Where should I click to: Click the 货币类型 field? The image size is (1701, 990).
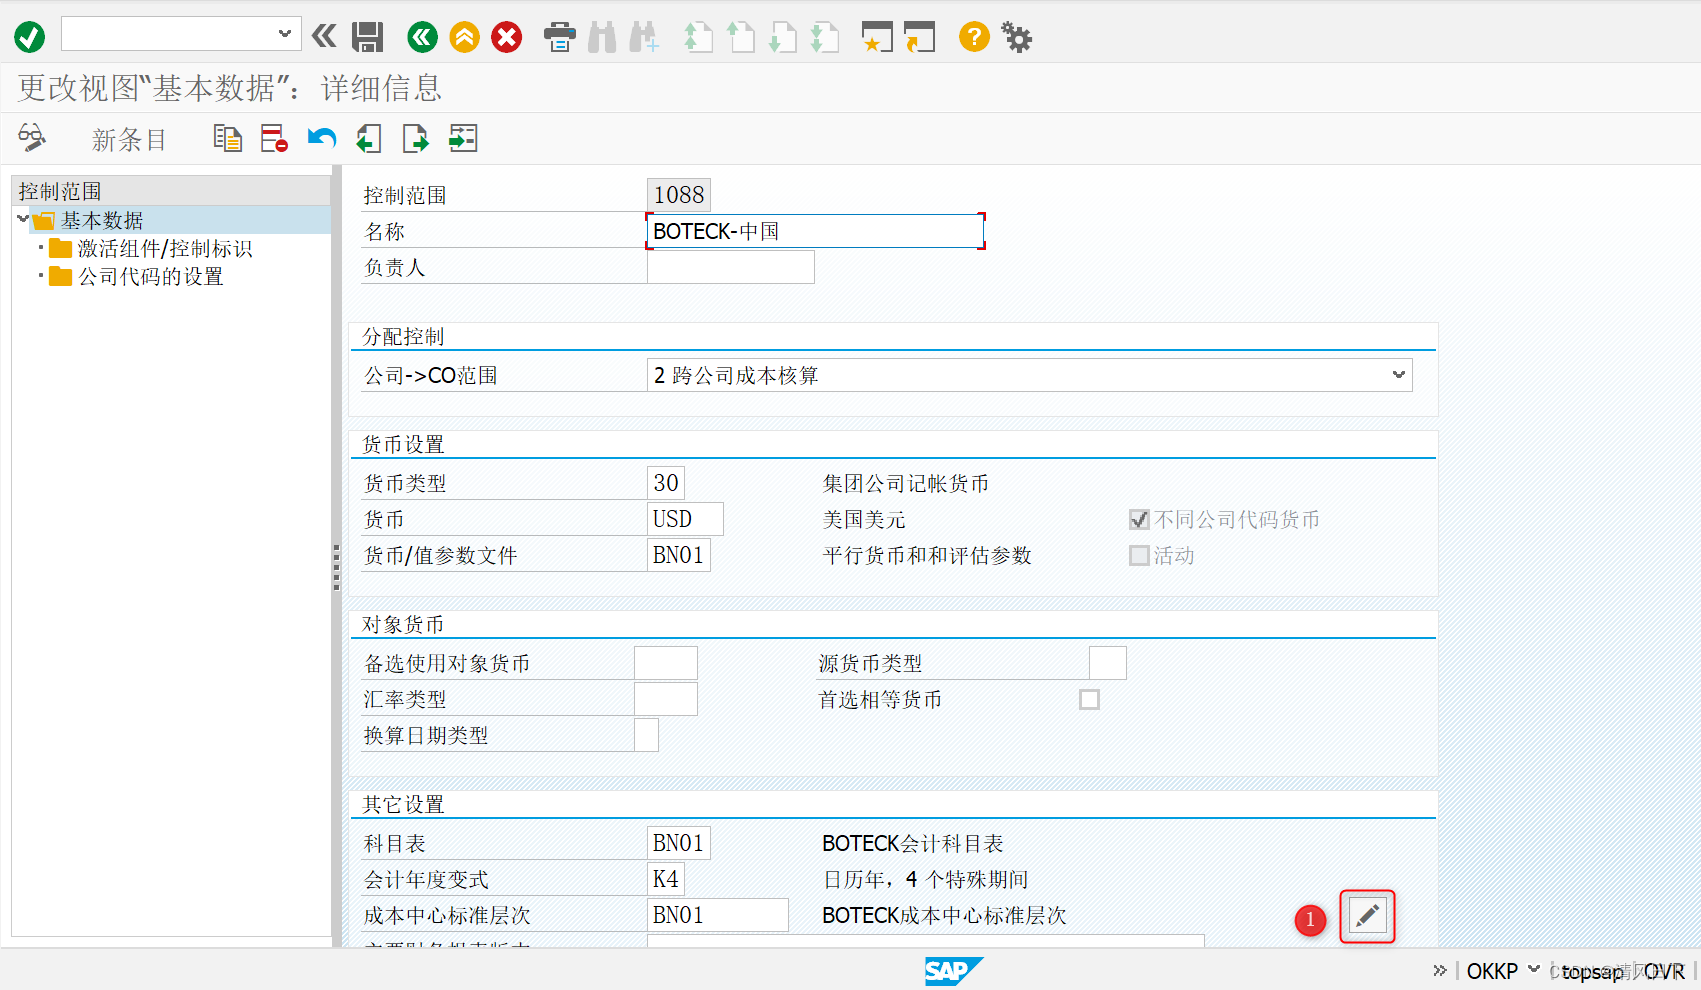[x=666, y=483]
